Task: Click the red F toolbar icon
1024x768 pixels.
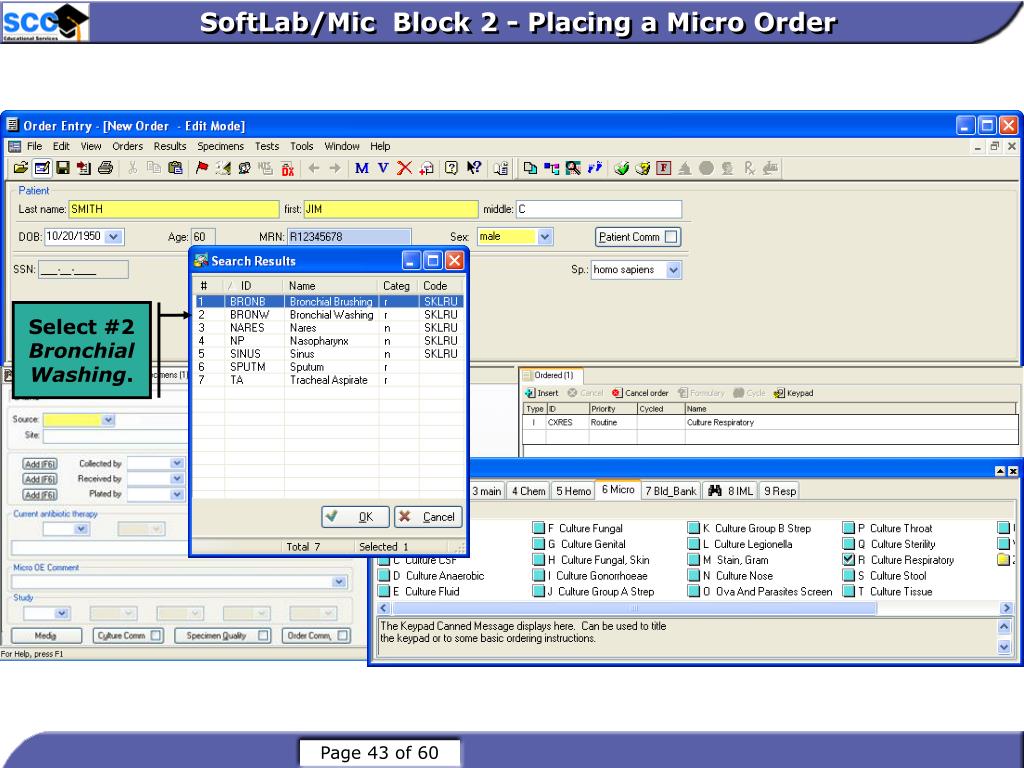Action: coord(664,168)
